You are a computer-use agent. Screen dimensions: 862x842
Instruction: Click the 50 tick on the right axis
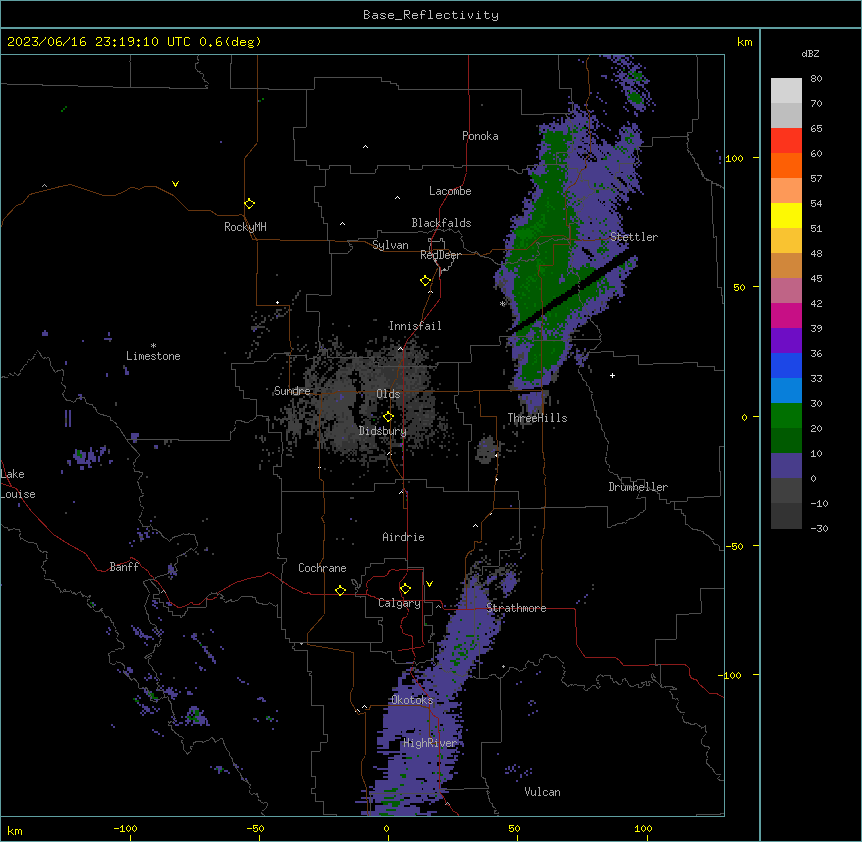tap(739, 287)
